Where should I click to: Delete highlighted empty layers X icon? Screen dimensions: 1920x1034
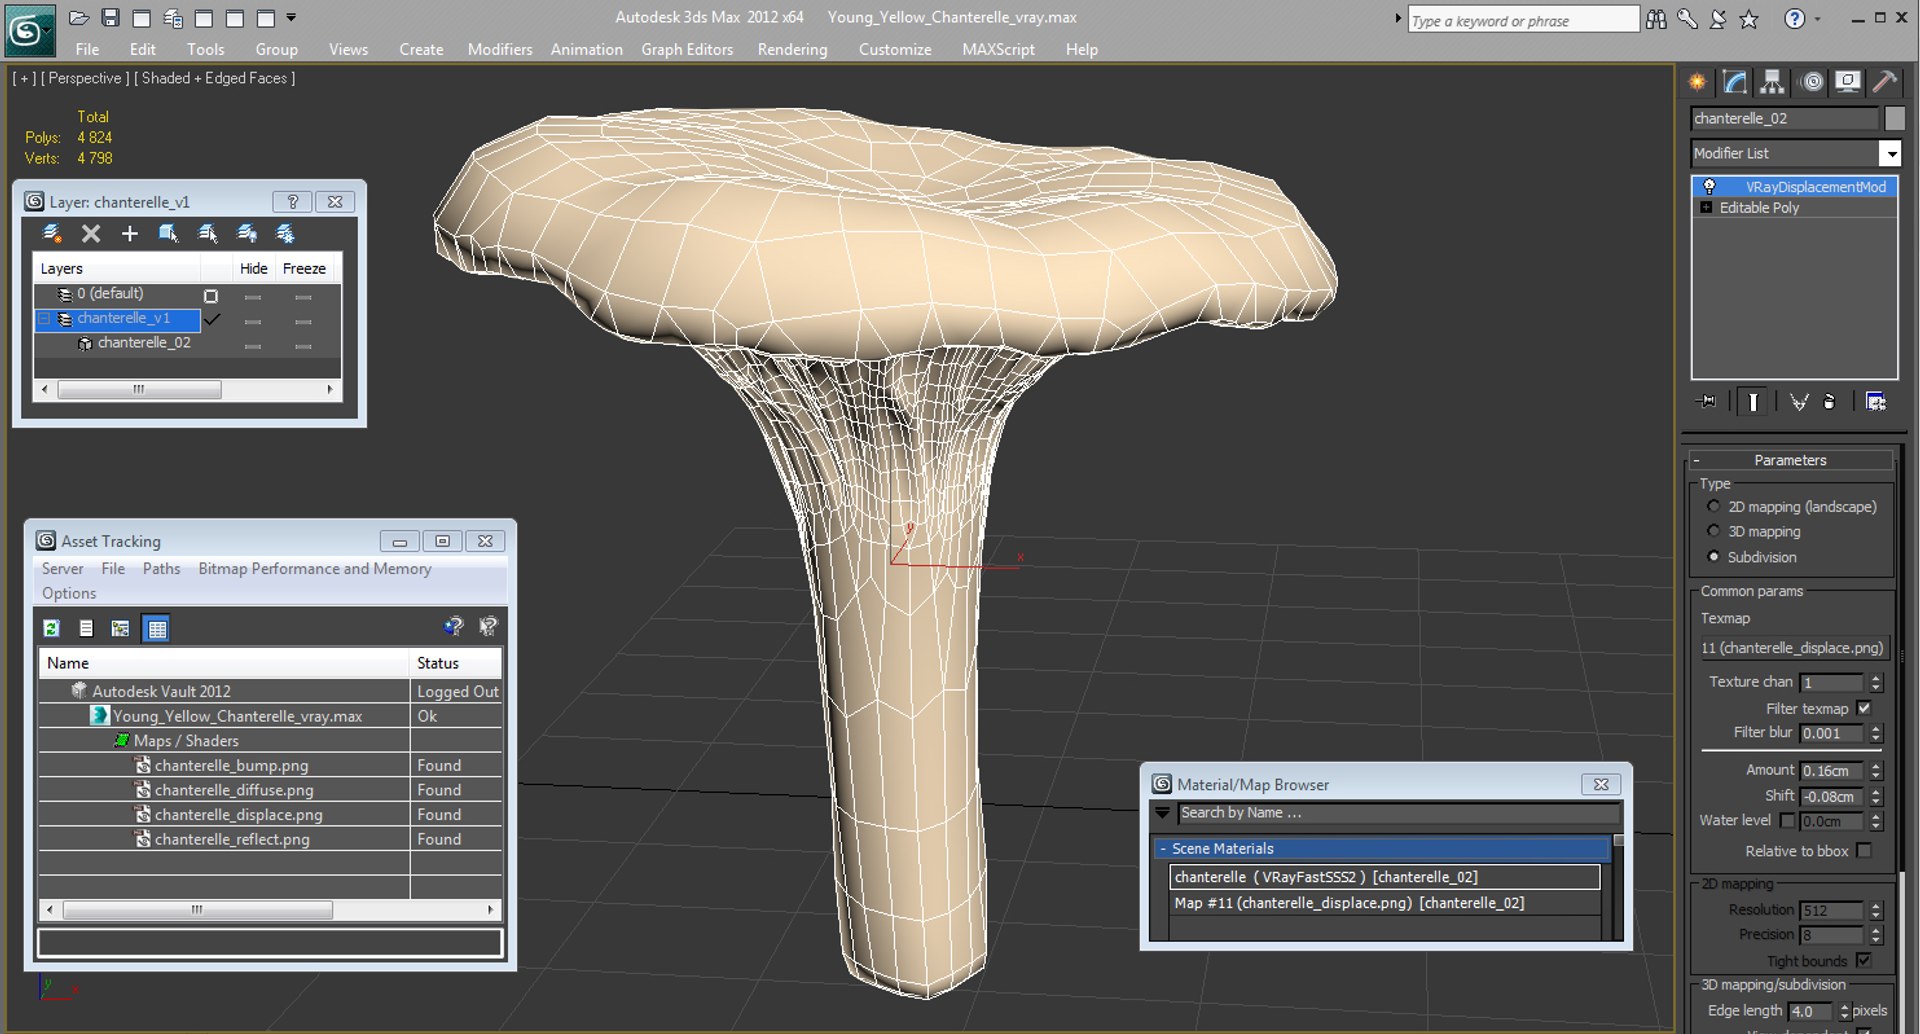click(91, 234)
